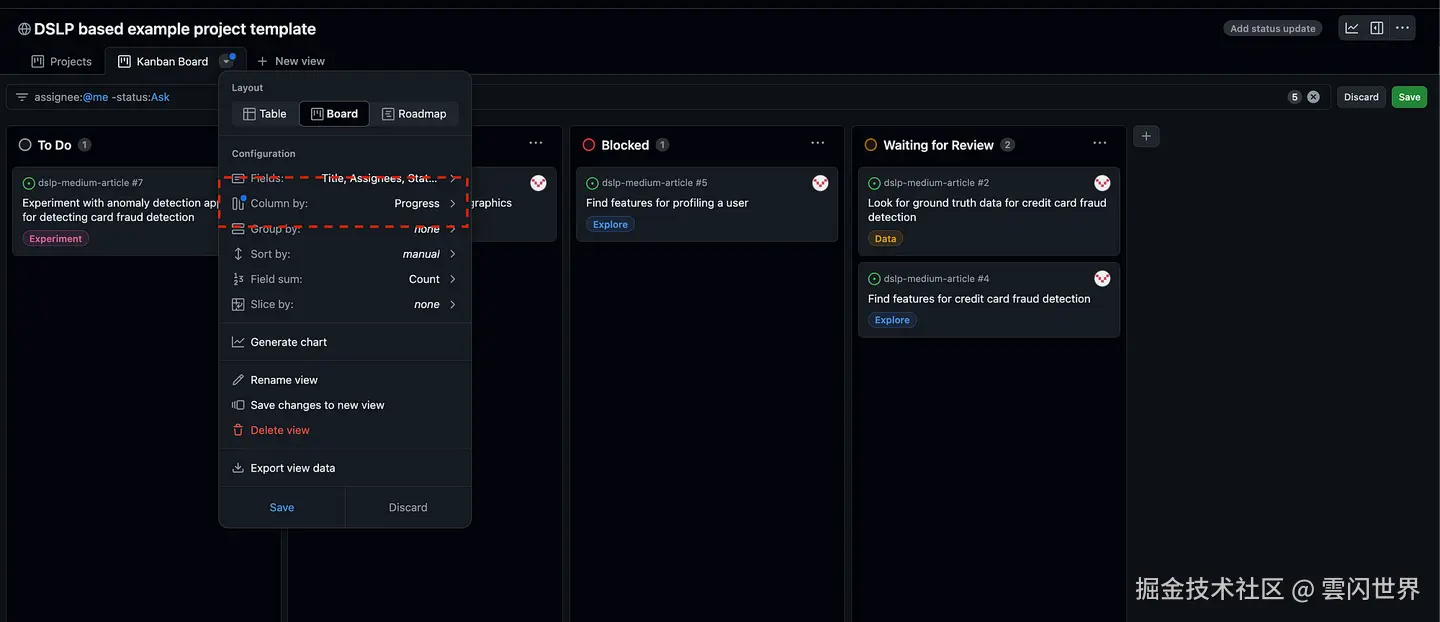Open the Blocked column options menu
This screenshot has height=622, width=1440.
(x=818, y=144)
